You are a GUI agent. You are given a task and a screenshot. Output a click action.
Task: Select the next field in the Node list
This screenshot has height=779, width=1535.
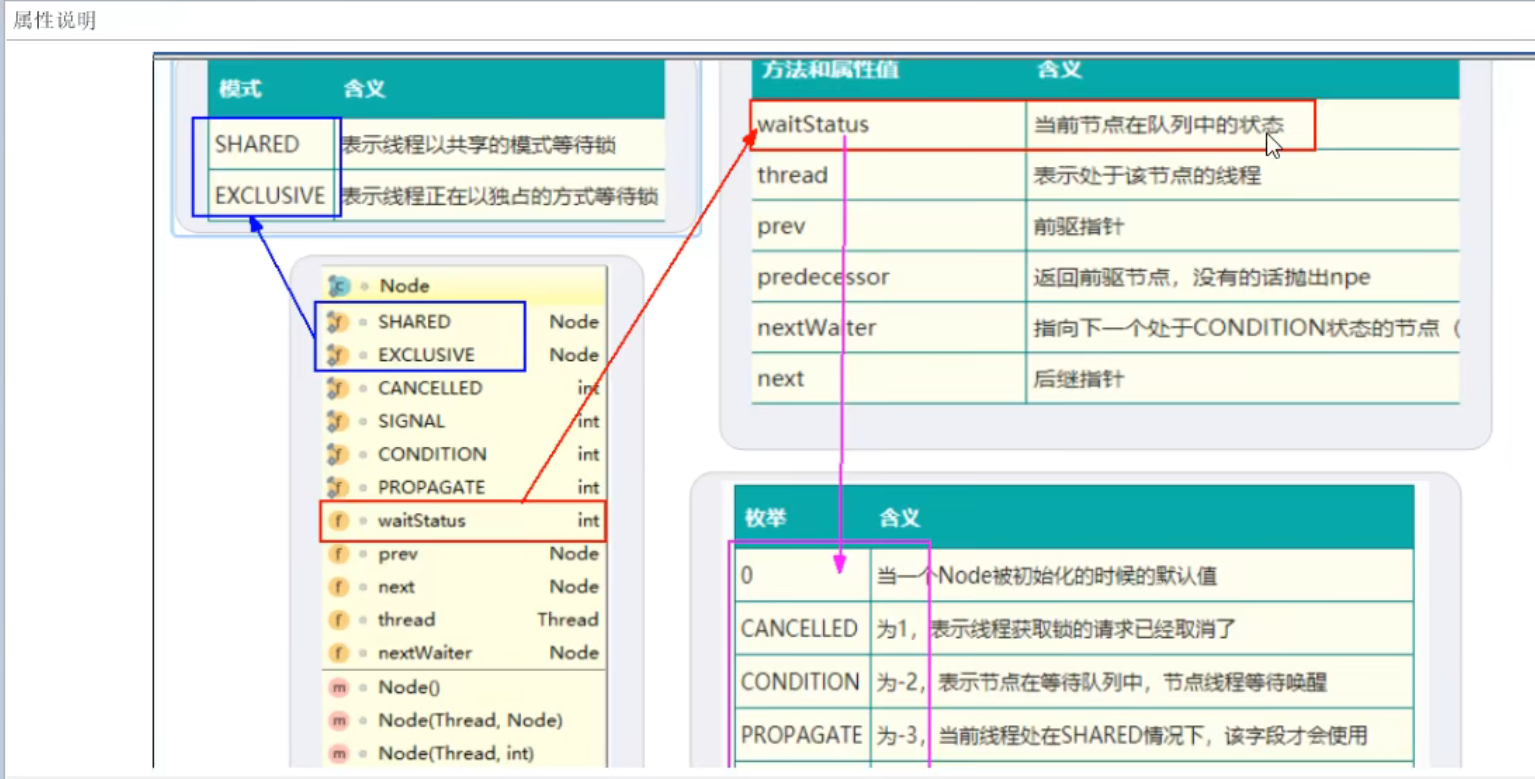[464, 587]
